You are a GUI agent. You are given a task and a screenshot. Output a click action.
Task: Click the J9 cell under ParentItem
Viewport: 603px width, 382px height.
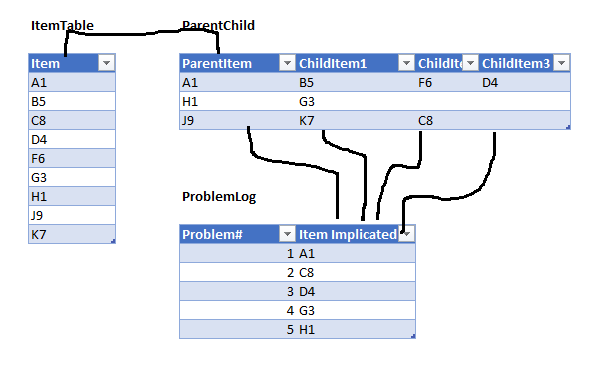[238, 121]
